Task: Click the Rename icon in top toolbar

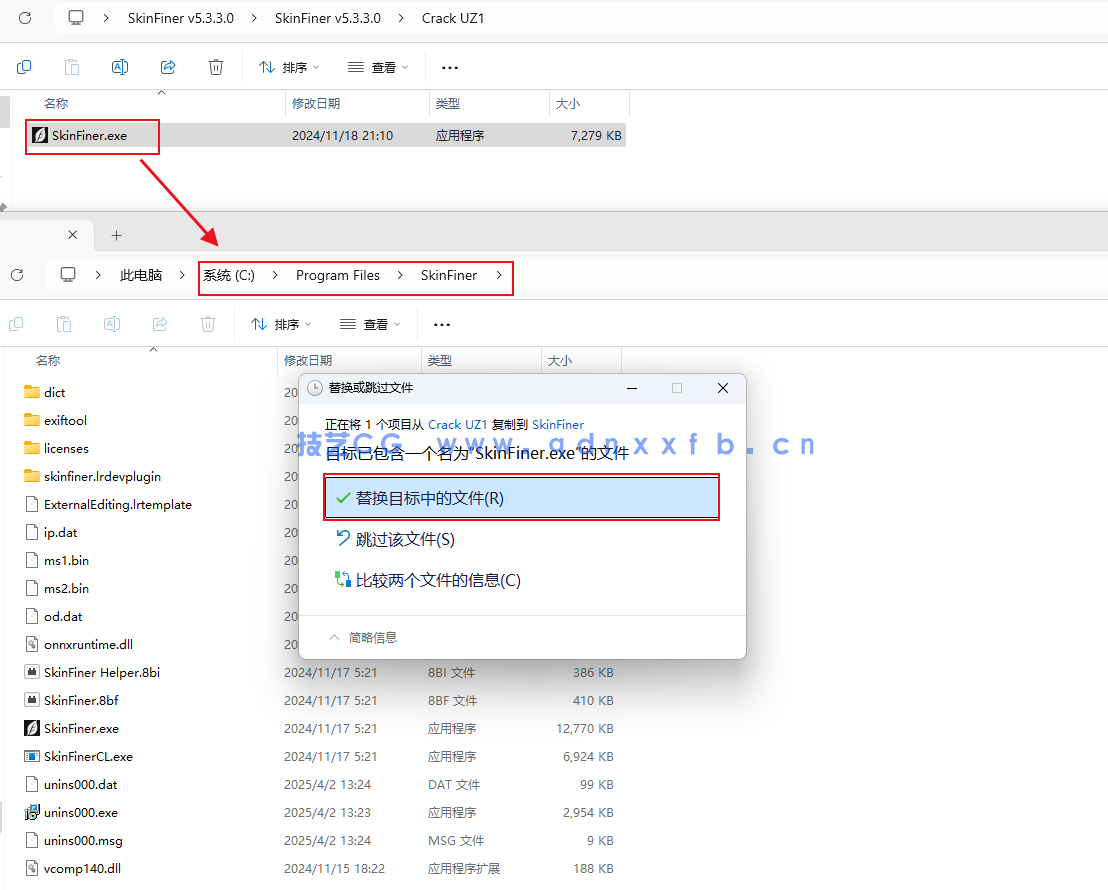Action: (x=120, y=67)
